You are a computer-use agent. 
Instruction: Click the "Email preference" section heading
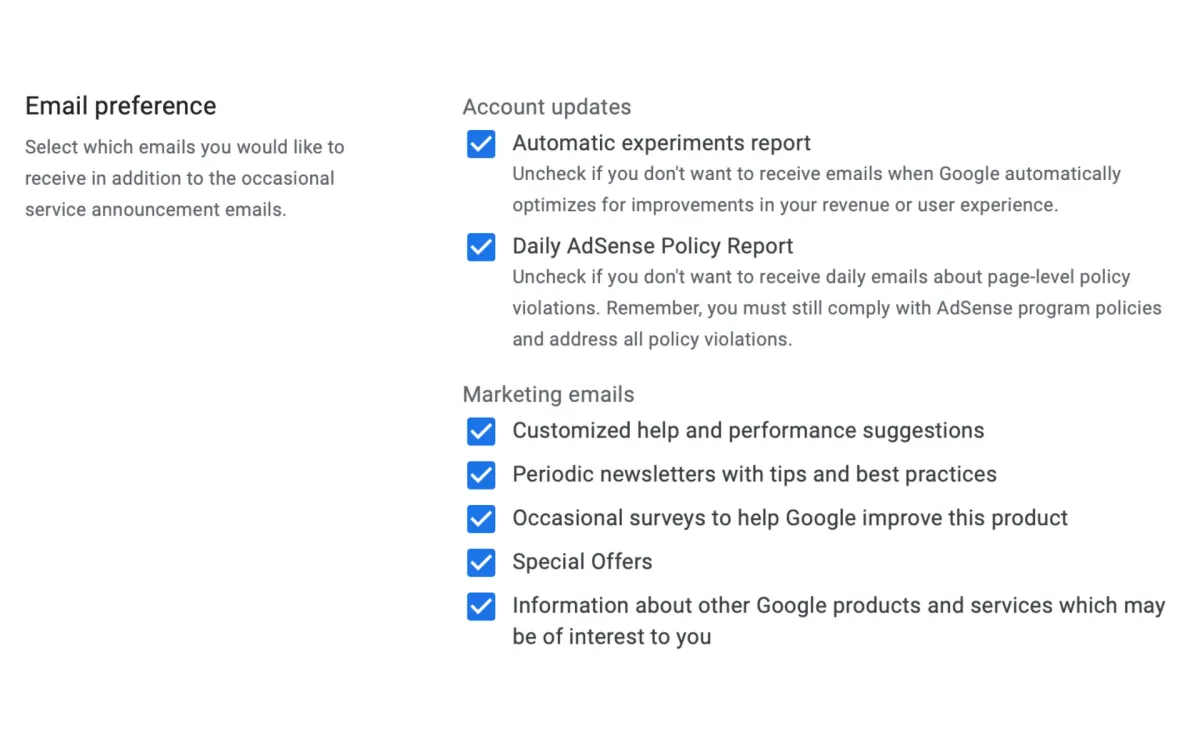pyautogui.click(x=120, y=106)
